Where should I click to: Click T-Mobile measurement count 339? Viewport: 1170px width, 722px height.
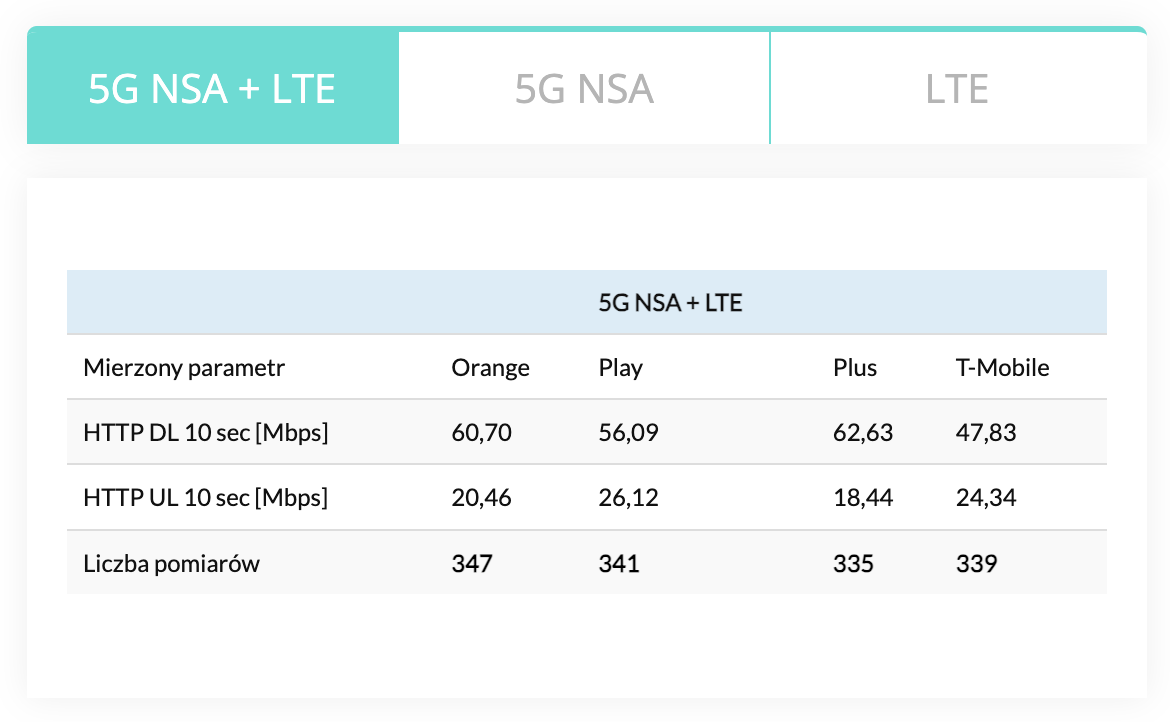click(x=976, y=563)
